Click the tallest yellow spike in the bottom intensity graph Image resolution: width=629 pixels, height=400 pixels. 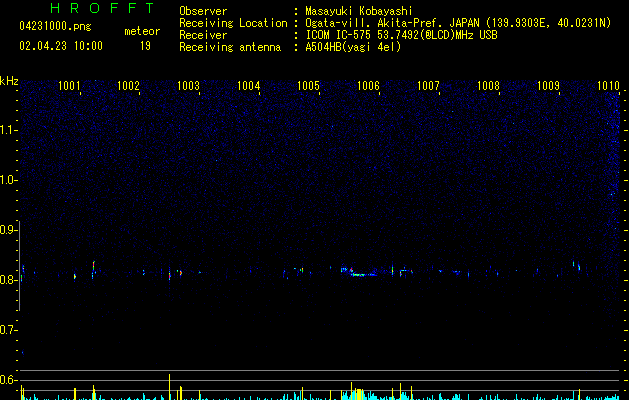tap(170, 387)
